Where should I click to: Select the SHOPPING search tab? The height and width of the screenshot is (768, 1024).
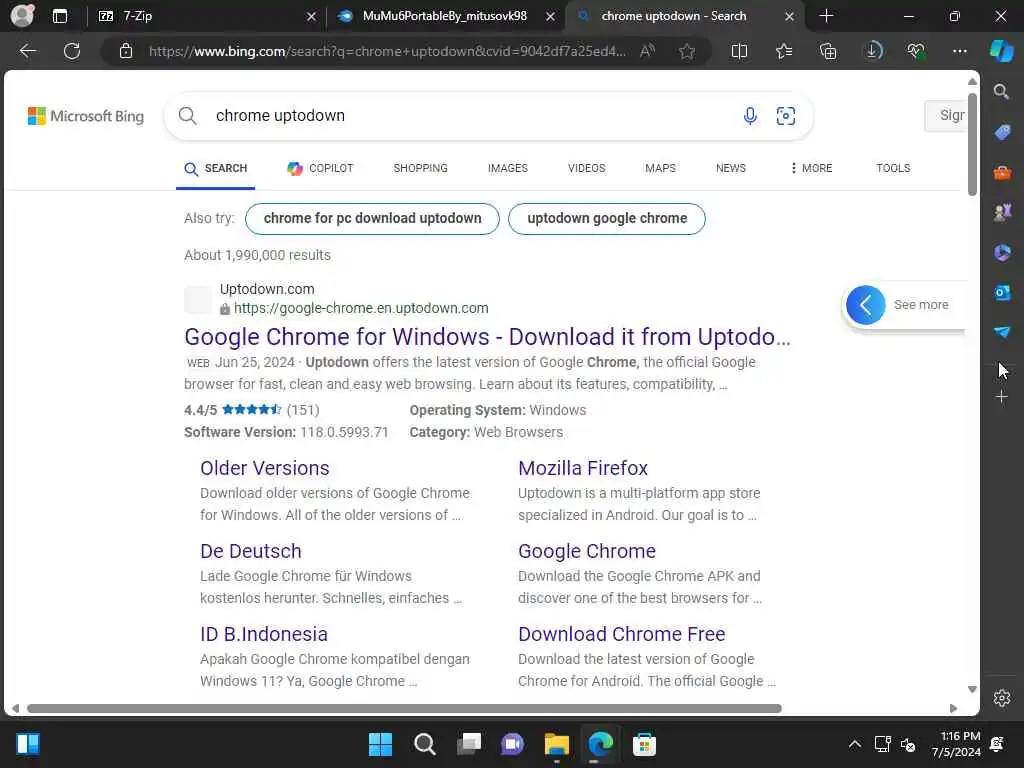click(421, 168)
